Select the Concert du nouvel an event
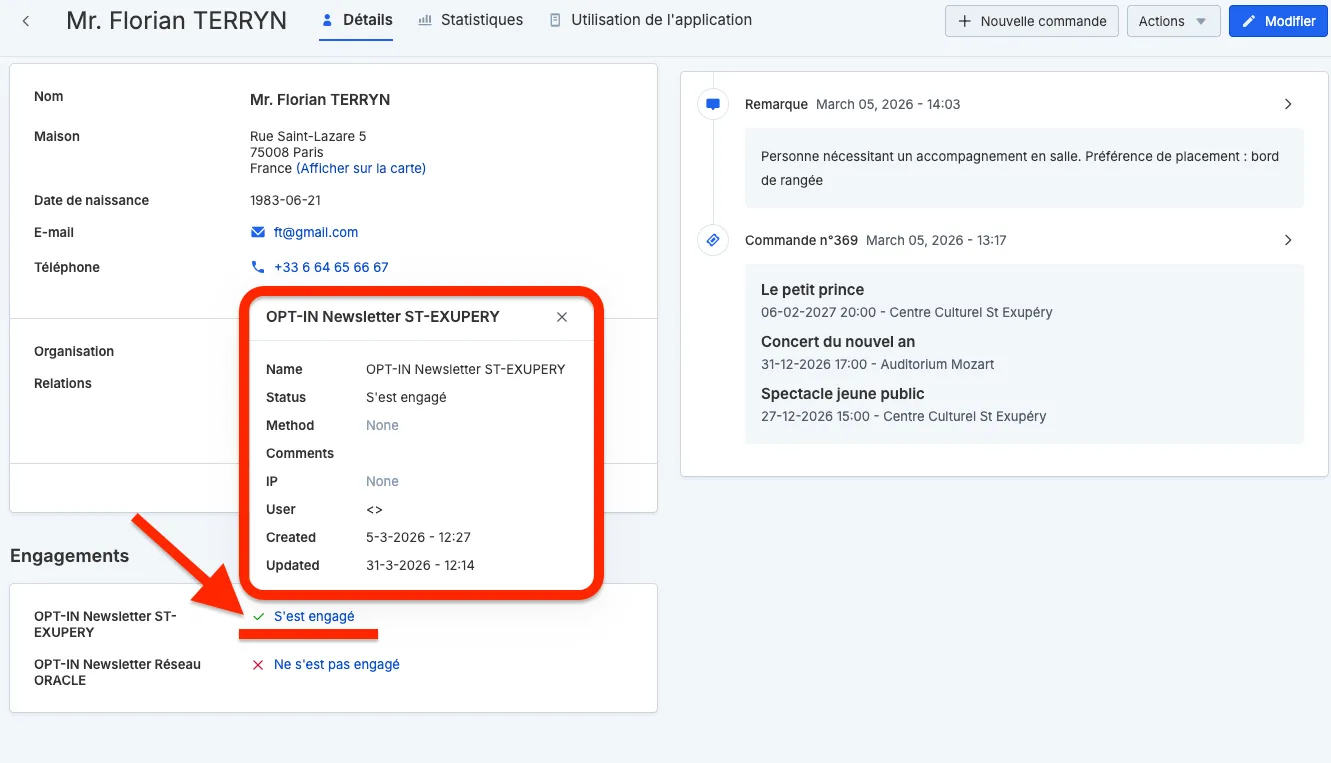The height and width of the screenshot is (763, 1331). (838, 342)
